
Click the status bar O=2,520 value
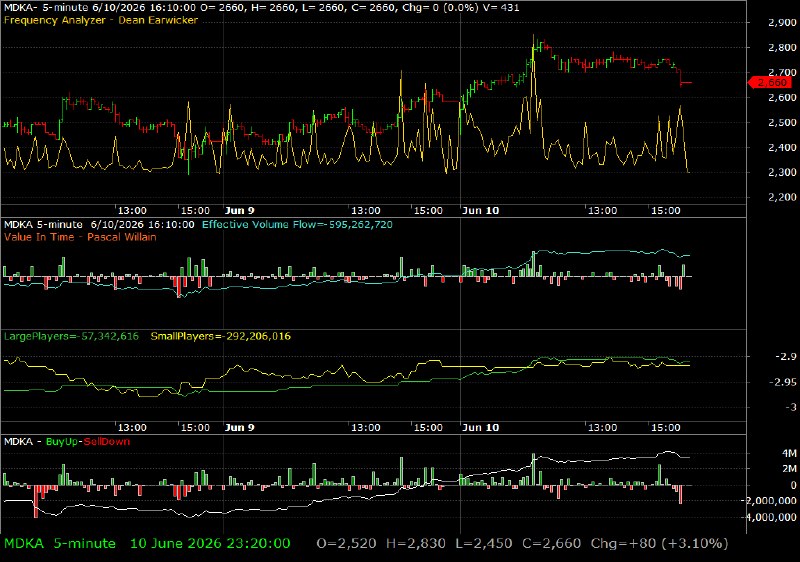tap(346, 544)
